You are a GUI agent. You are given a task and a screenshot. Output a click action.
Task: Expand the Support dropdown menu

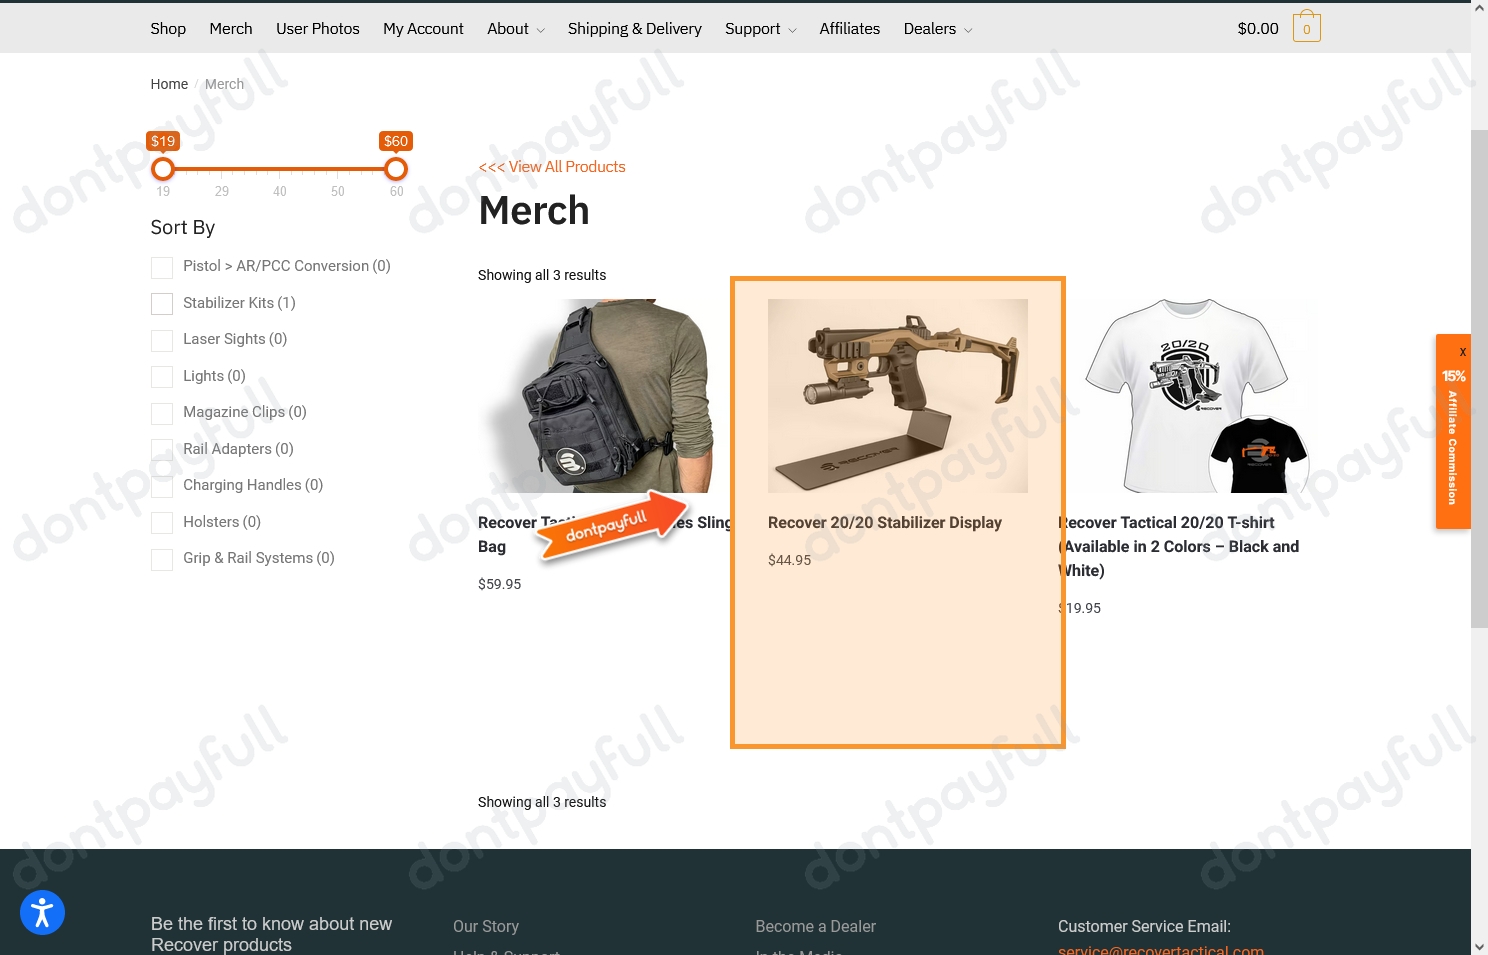tap(760, 29)
